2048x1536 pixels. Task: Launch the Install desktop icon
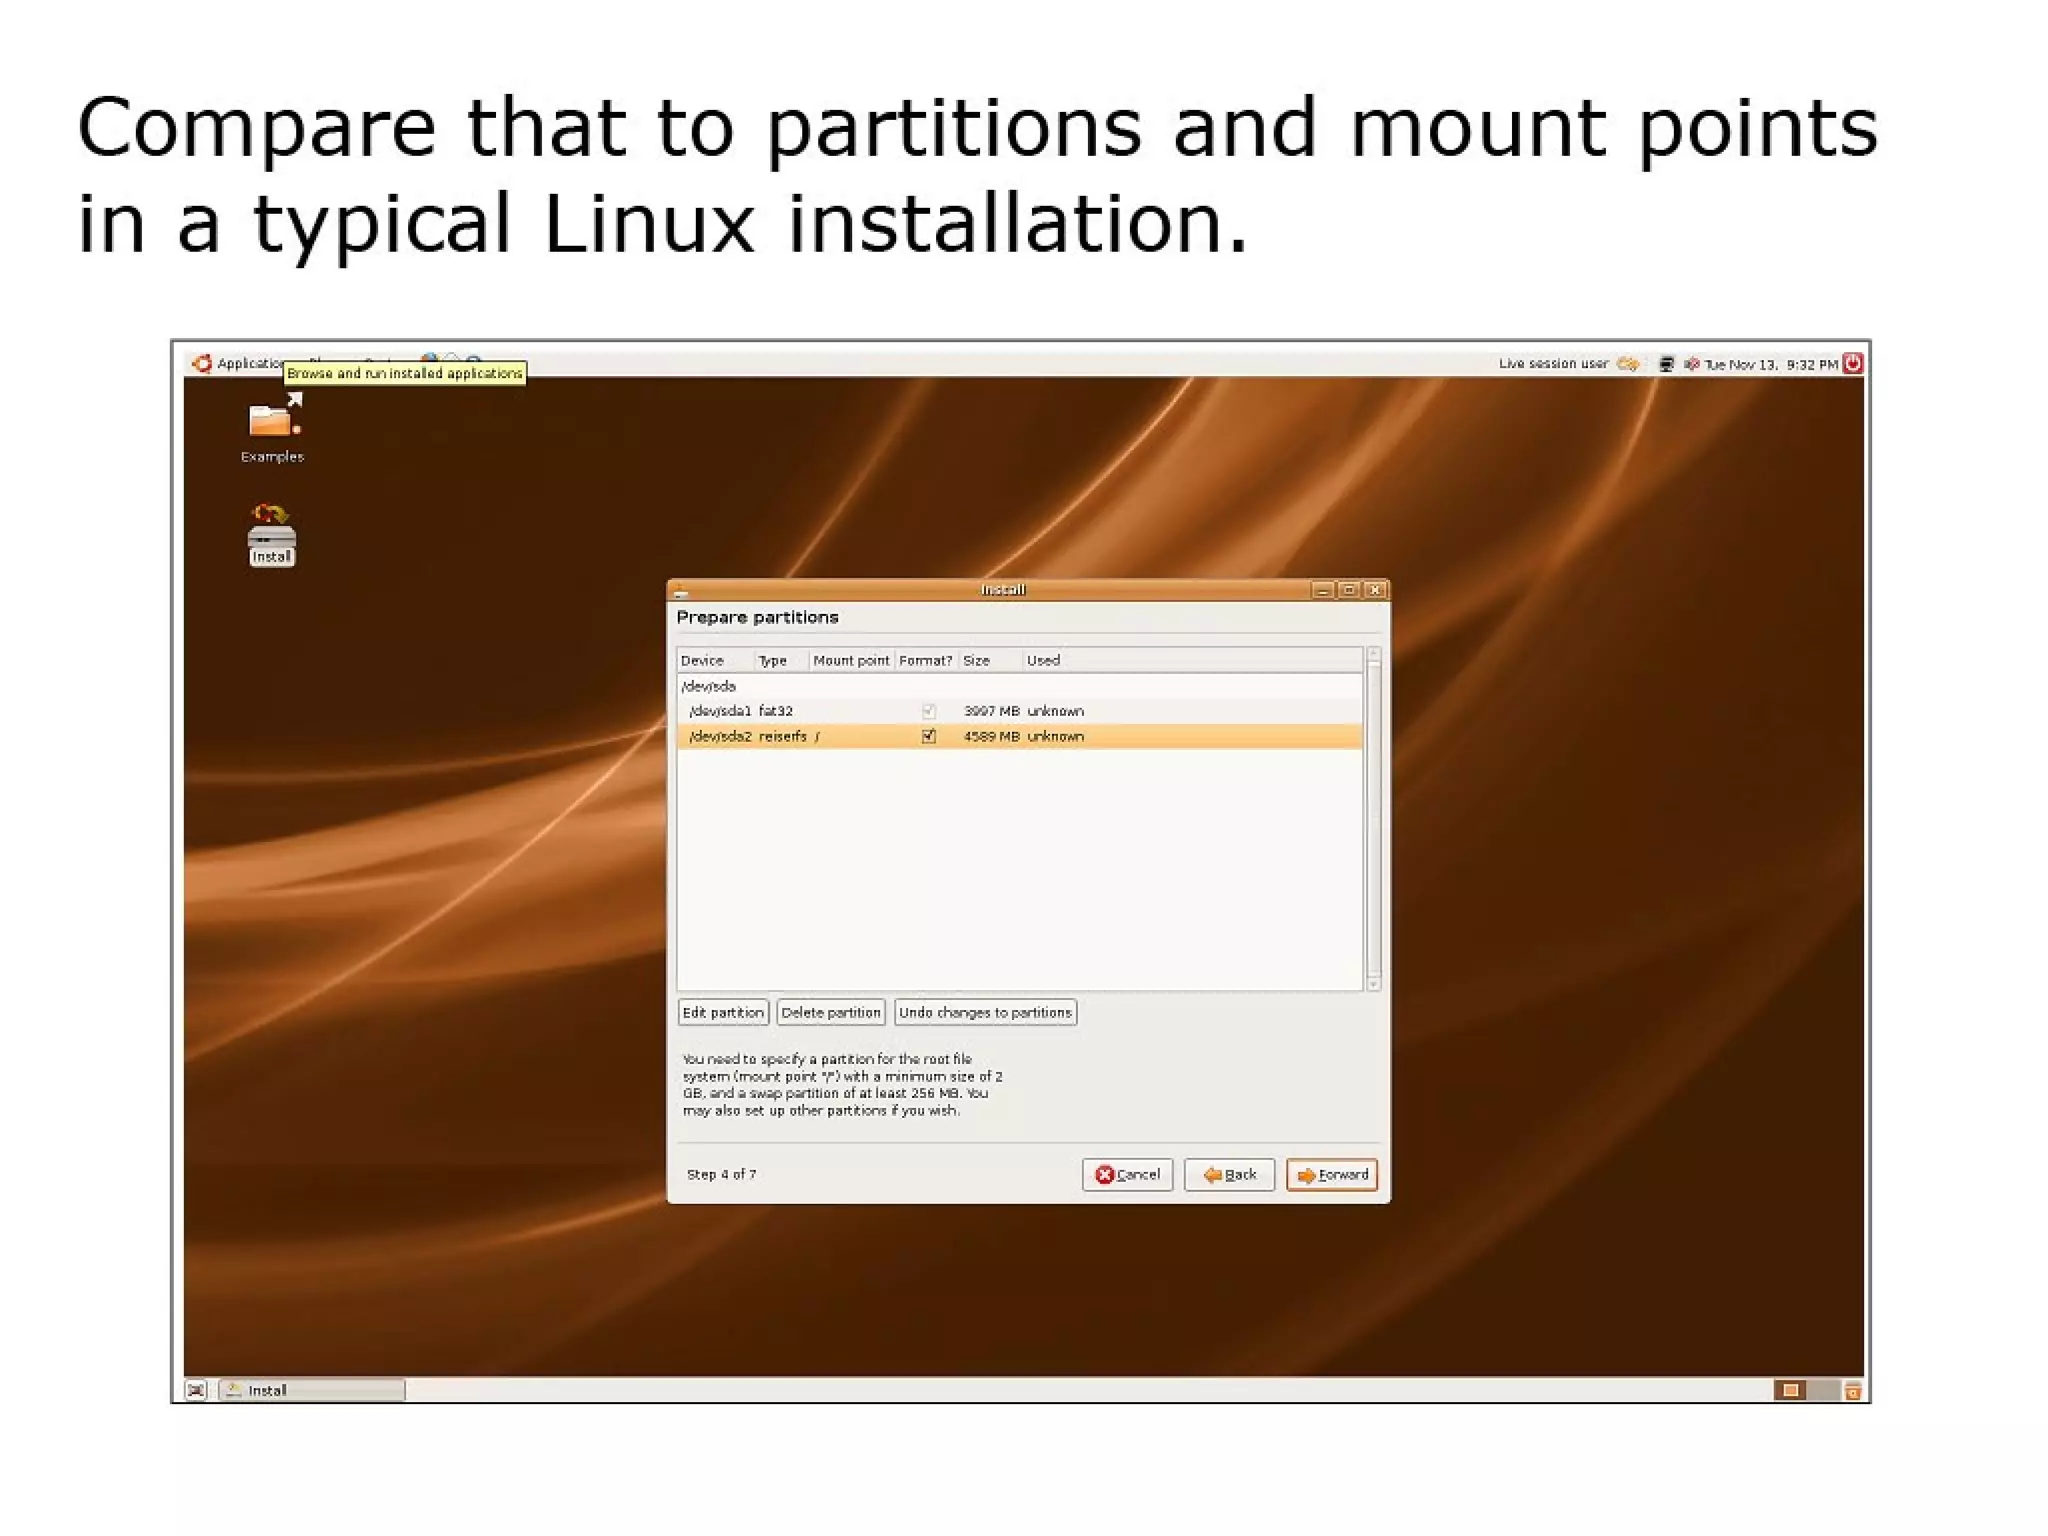[271, 536]
